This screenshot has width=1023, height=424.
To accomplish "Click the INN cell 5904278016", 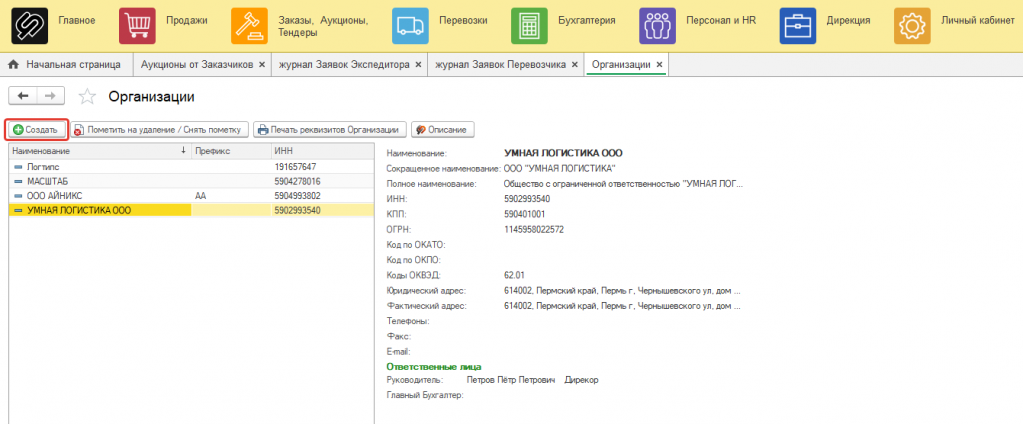I will [x=298, y=181].
